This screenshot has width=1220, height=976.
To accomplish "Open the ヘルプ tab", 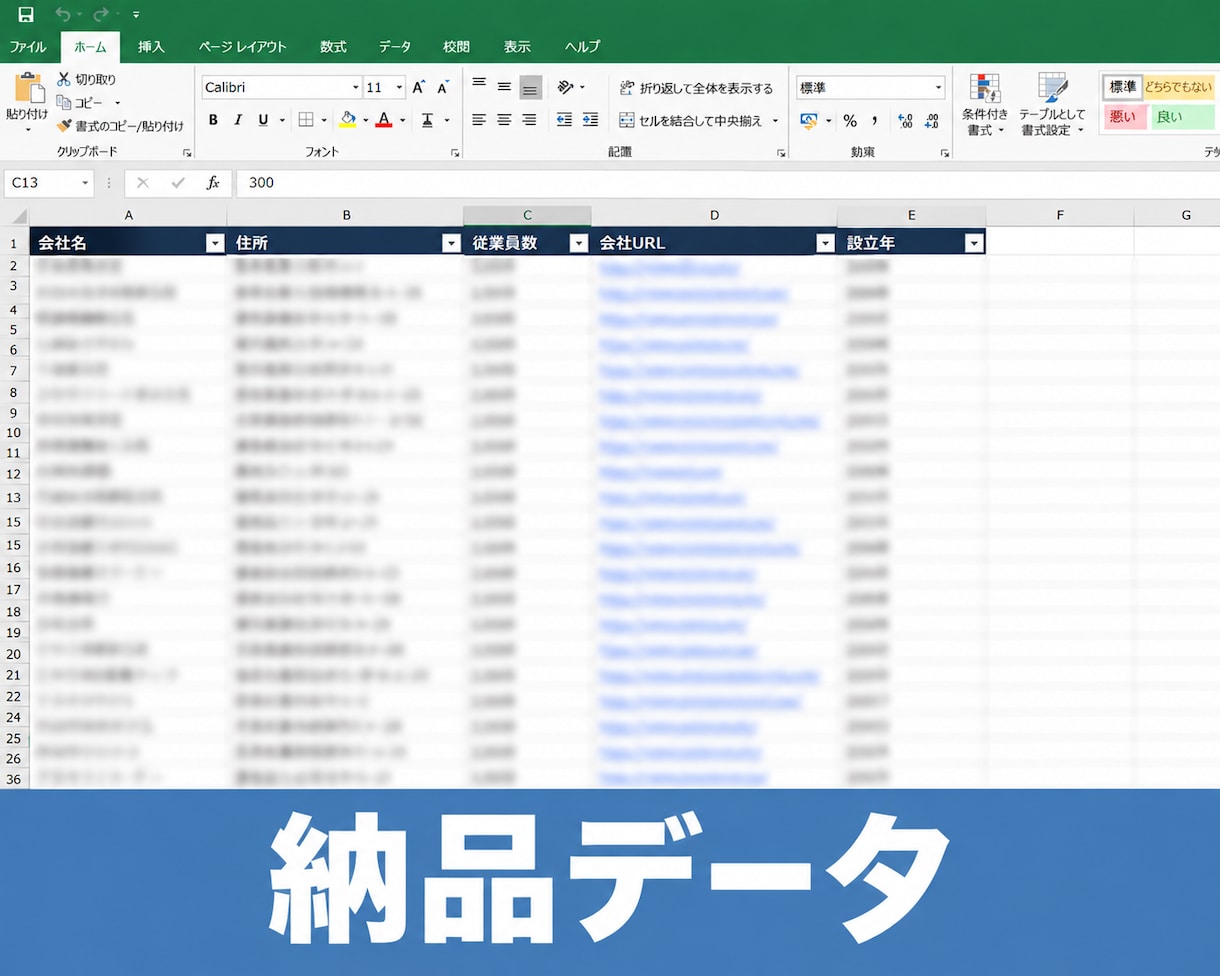I will click(x=582, y=47).
